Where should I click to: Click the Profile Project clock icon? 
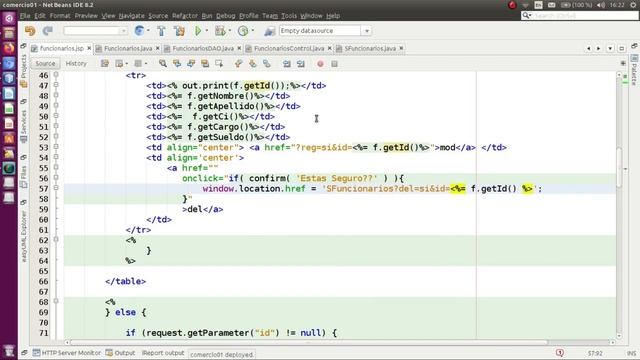point(243,31)
